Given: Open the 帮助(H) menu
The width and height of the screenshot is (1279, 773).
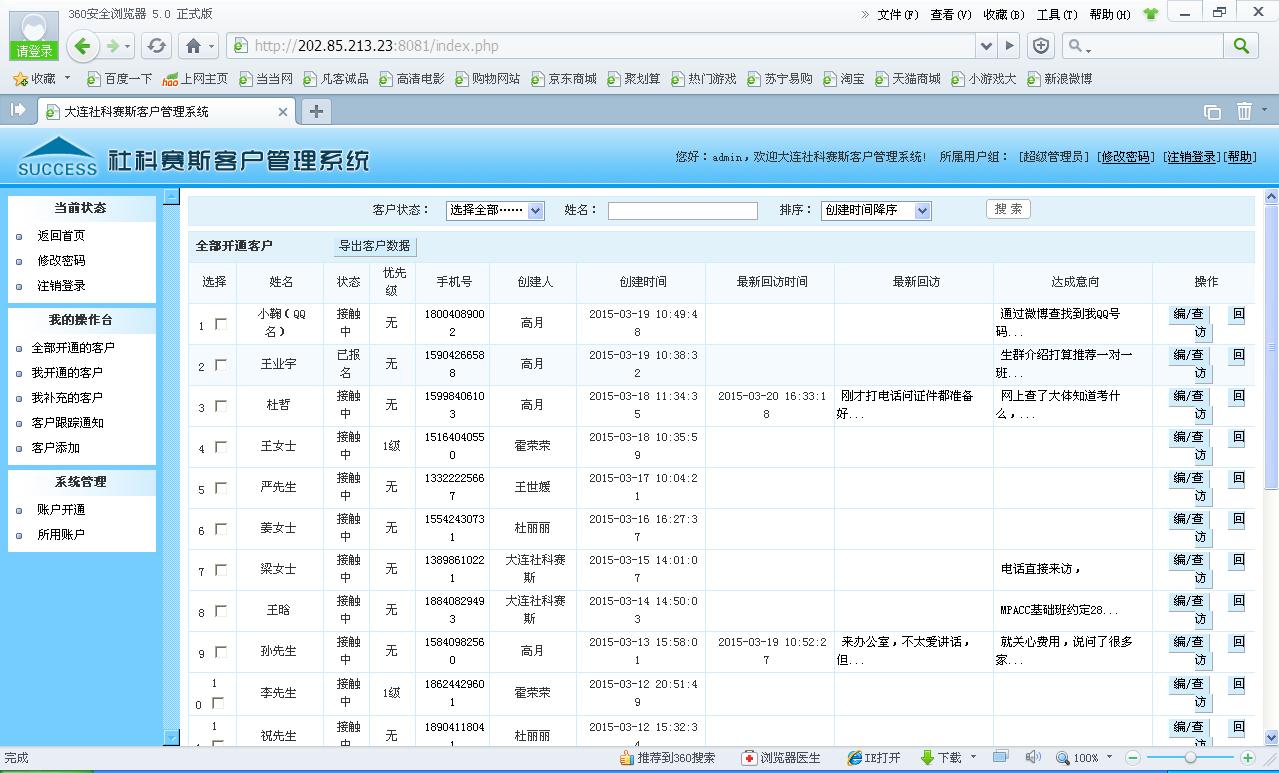Looking at the screenshot, I should (x=1110, y=14).
